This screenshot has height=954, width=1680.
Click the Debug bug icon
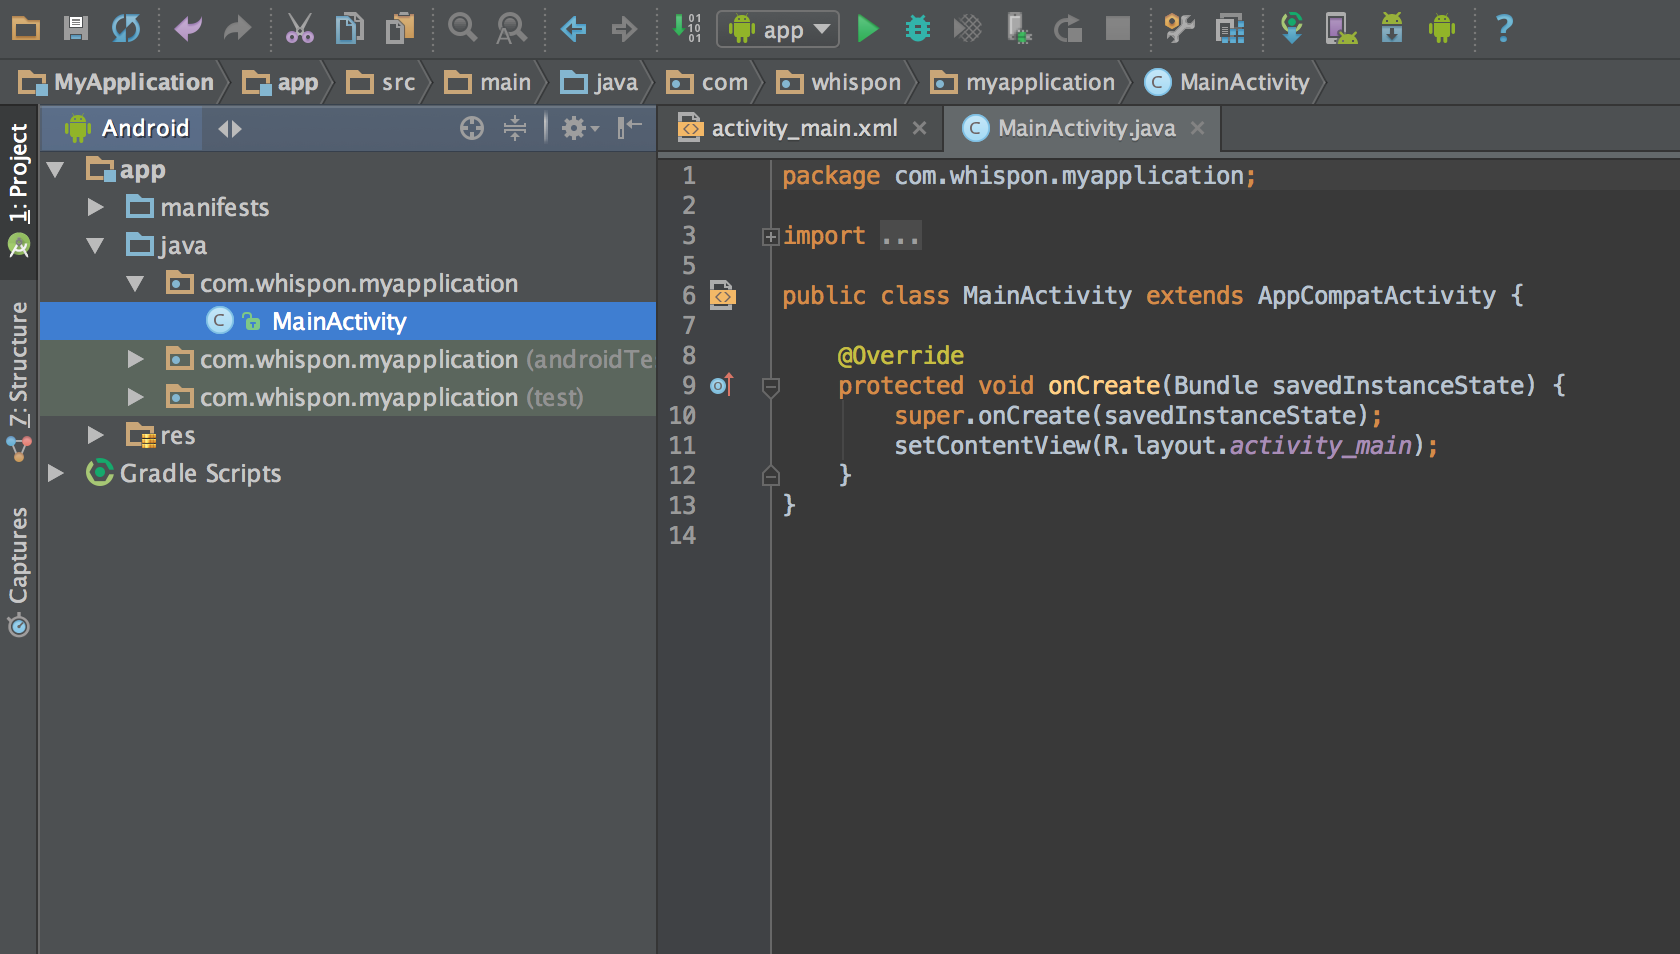[x=917, y=29]
